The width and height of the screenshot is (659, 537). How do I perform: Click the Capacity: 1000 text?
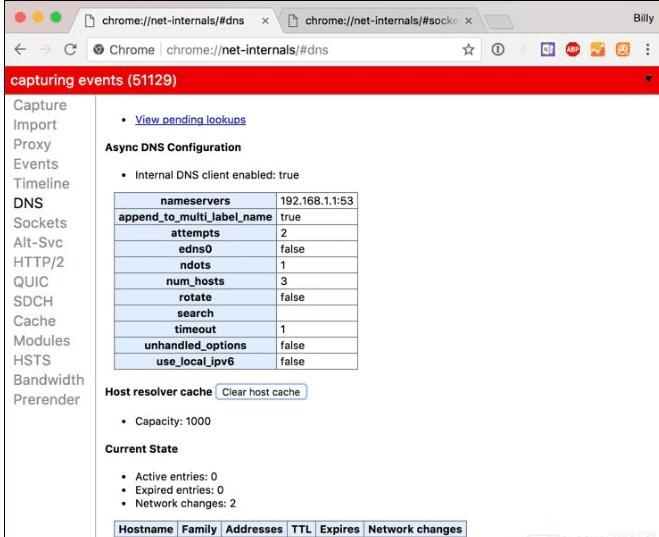(x=173, y=421)
